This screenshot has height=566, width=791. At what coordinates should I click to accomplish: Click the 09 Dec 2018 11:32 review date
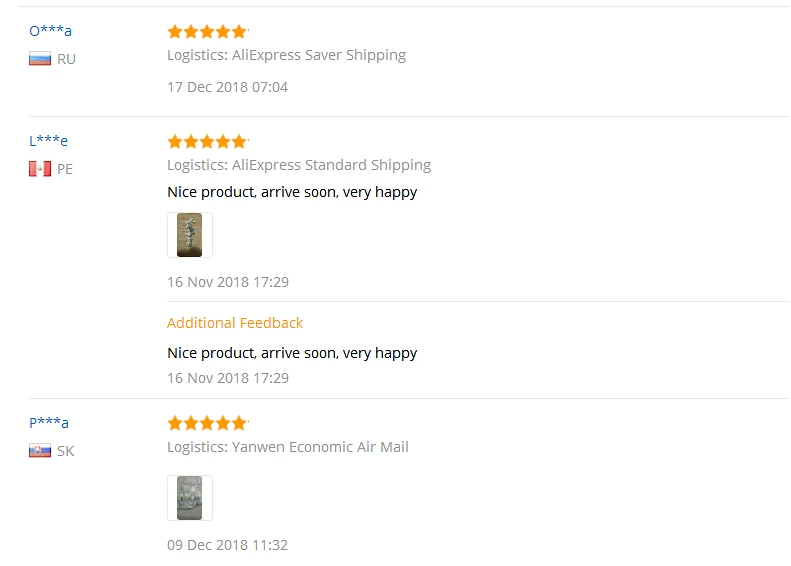coord(228,545)
